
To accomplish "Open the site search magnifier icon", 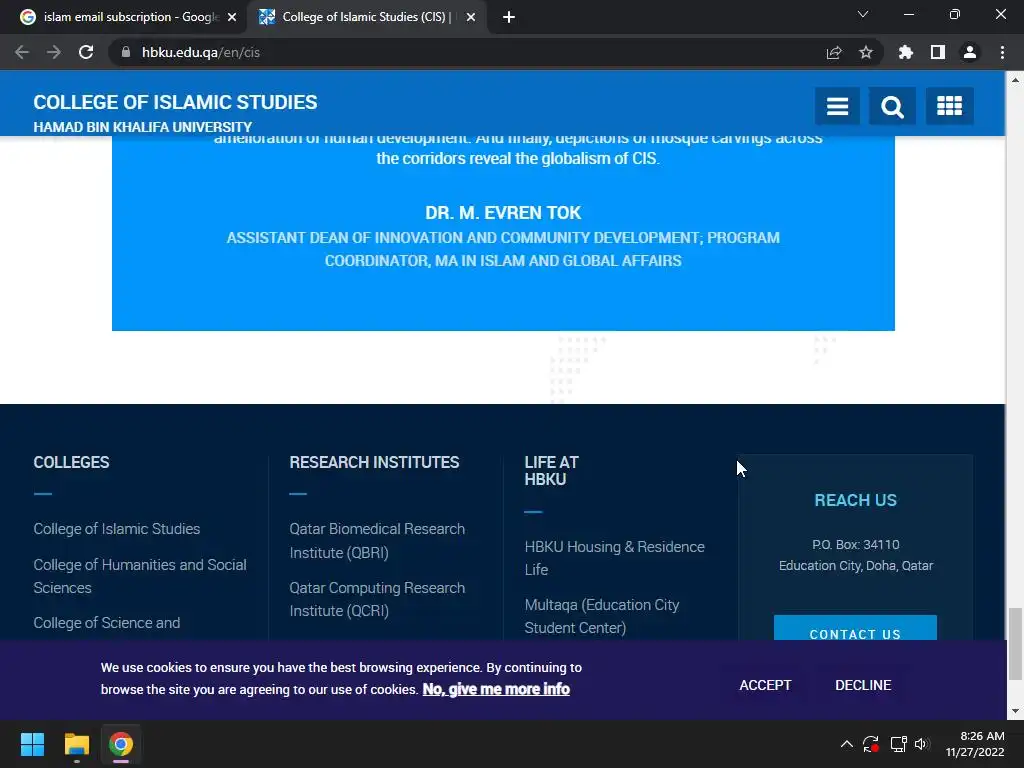I will [x=892, y=106].
